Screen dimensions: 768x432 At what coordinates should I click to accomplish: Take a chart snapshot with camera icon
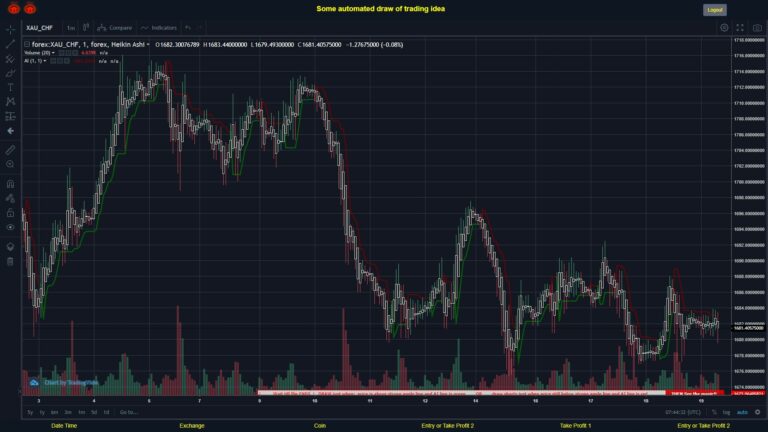point(757,28)
